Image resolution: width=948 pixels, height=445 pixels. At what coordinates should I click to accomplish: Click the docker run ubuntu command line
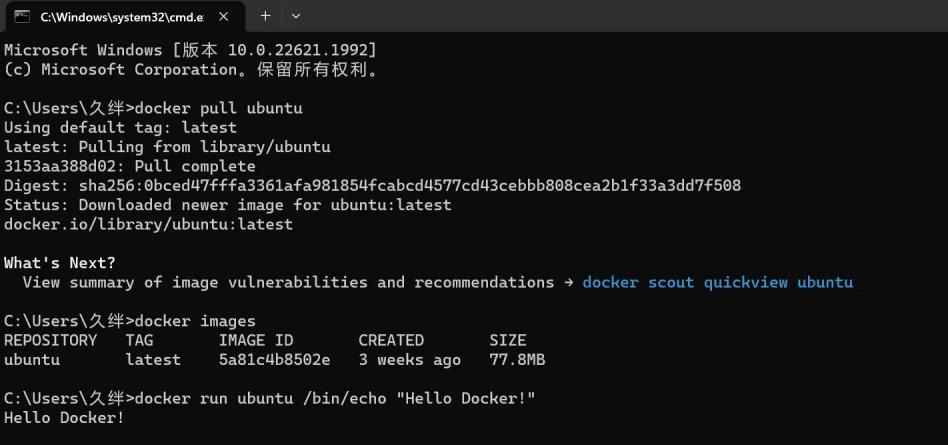[270, 398]
